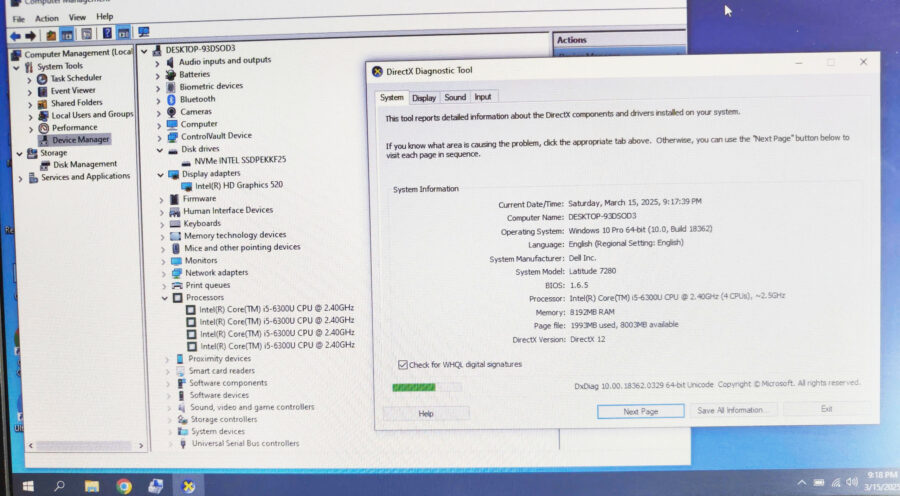Viewport: 900px width, 496px height.
Task: Click the left tree horizontal scrollbar
Action: click(84, 445)
